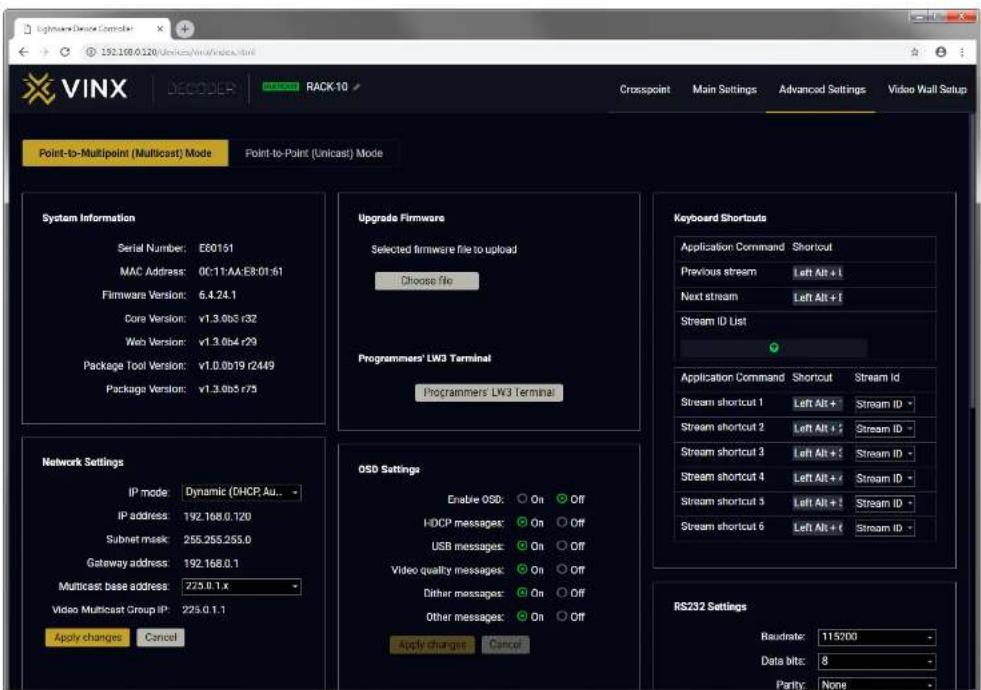The image size is (981, 690).
Task: Click firmware version value 6.4.24.1
Action: [217, 295]
